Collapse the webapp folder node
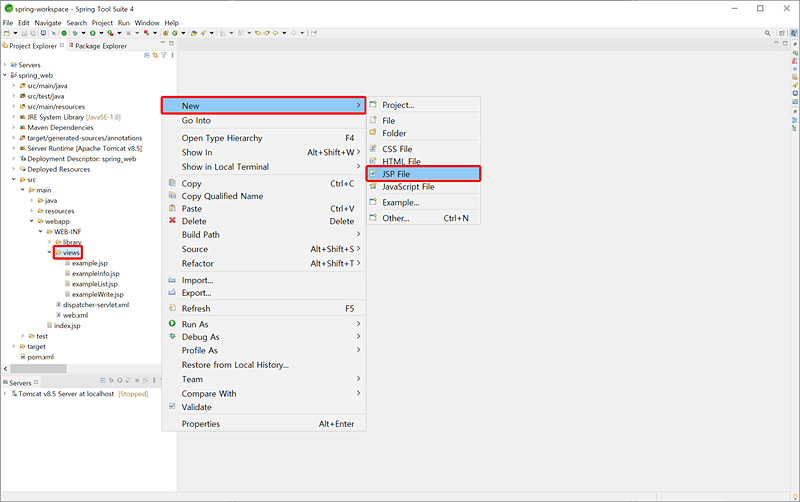This screenshot has width=800, height=502. 32,221
